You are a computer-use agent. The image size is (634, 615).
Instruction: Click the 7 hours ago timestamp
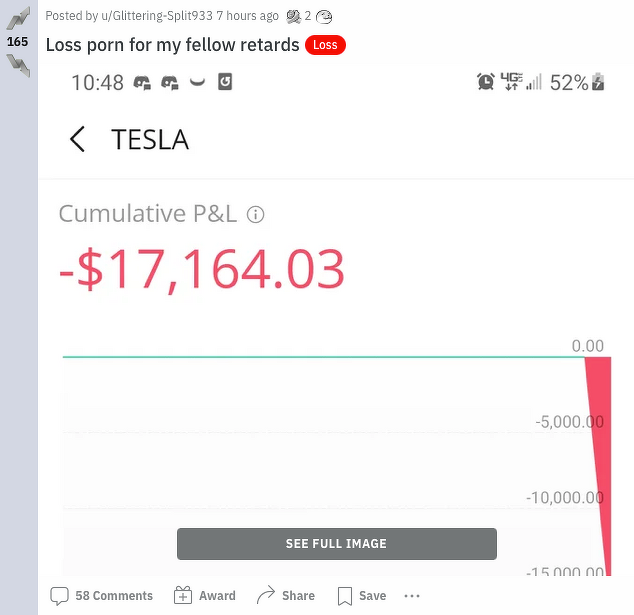click(x=248, y=16)
